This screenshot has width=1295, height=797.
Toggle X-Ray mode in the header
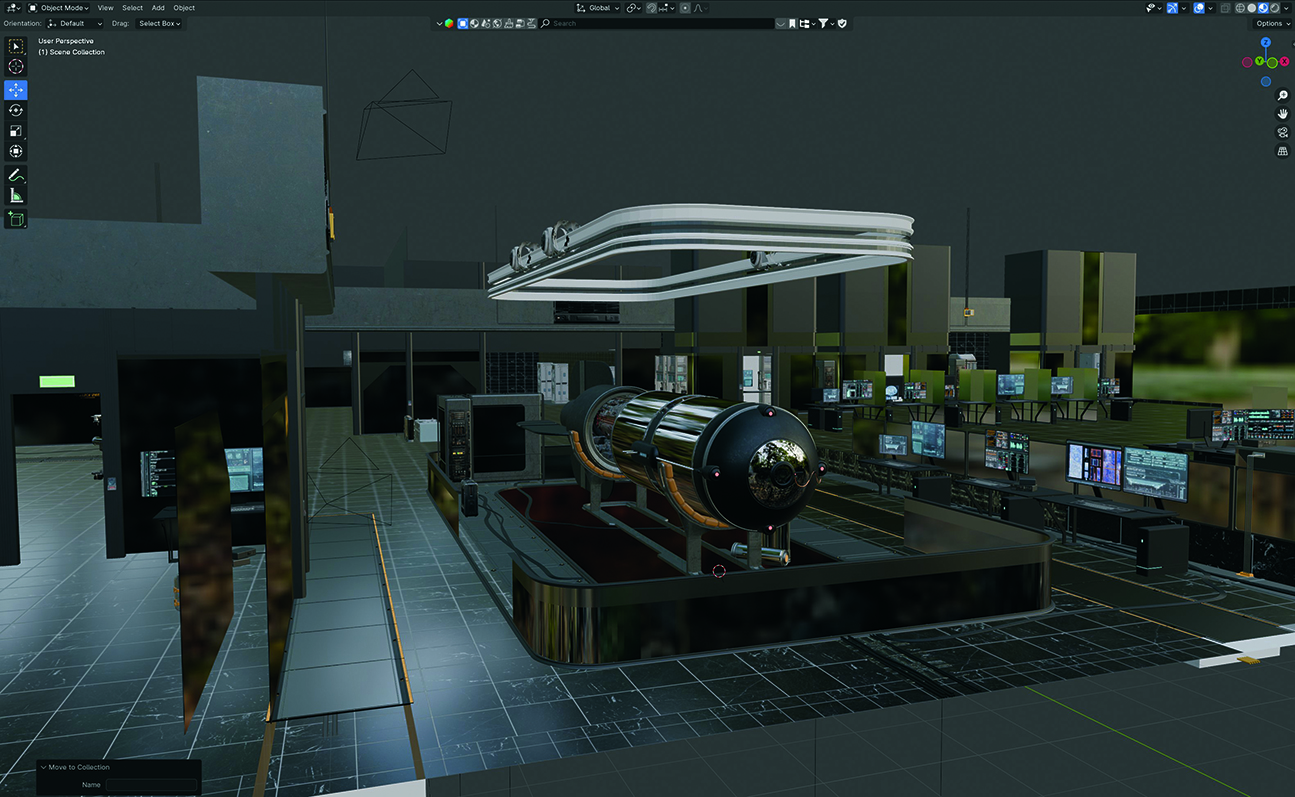coord(1225,7)
